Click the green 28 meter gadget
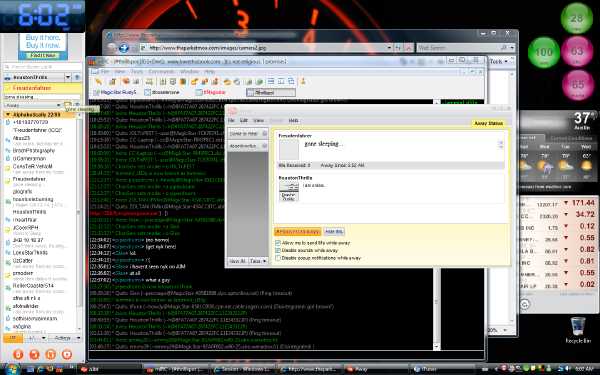This screenshot has width=600, height=375. point(577,18)
